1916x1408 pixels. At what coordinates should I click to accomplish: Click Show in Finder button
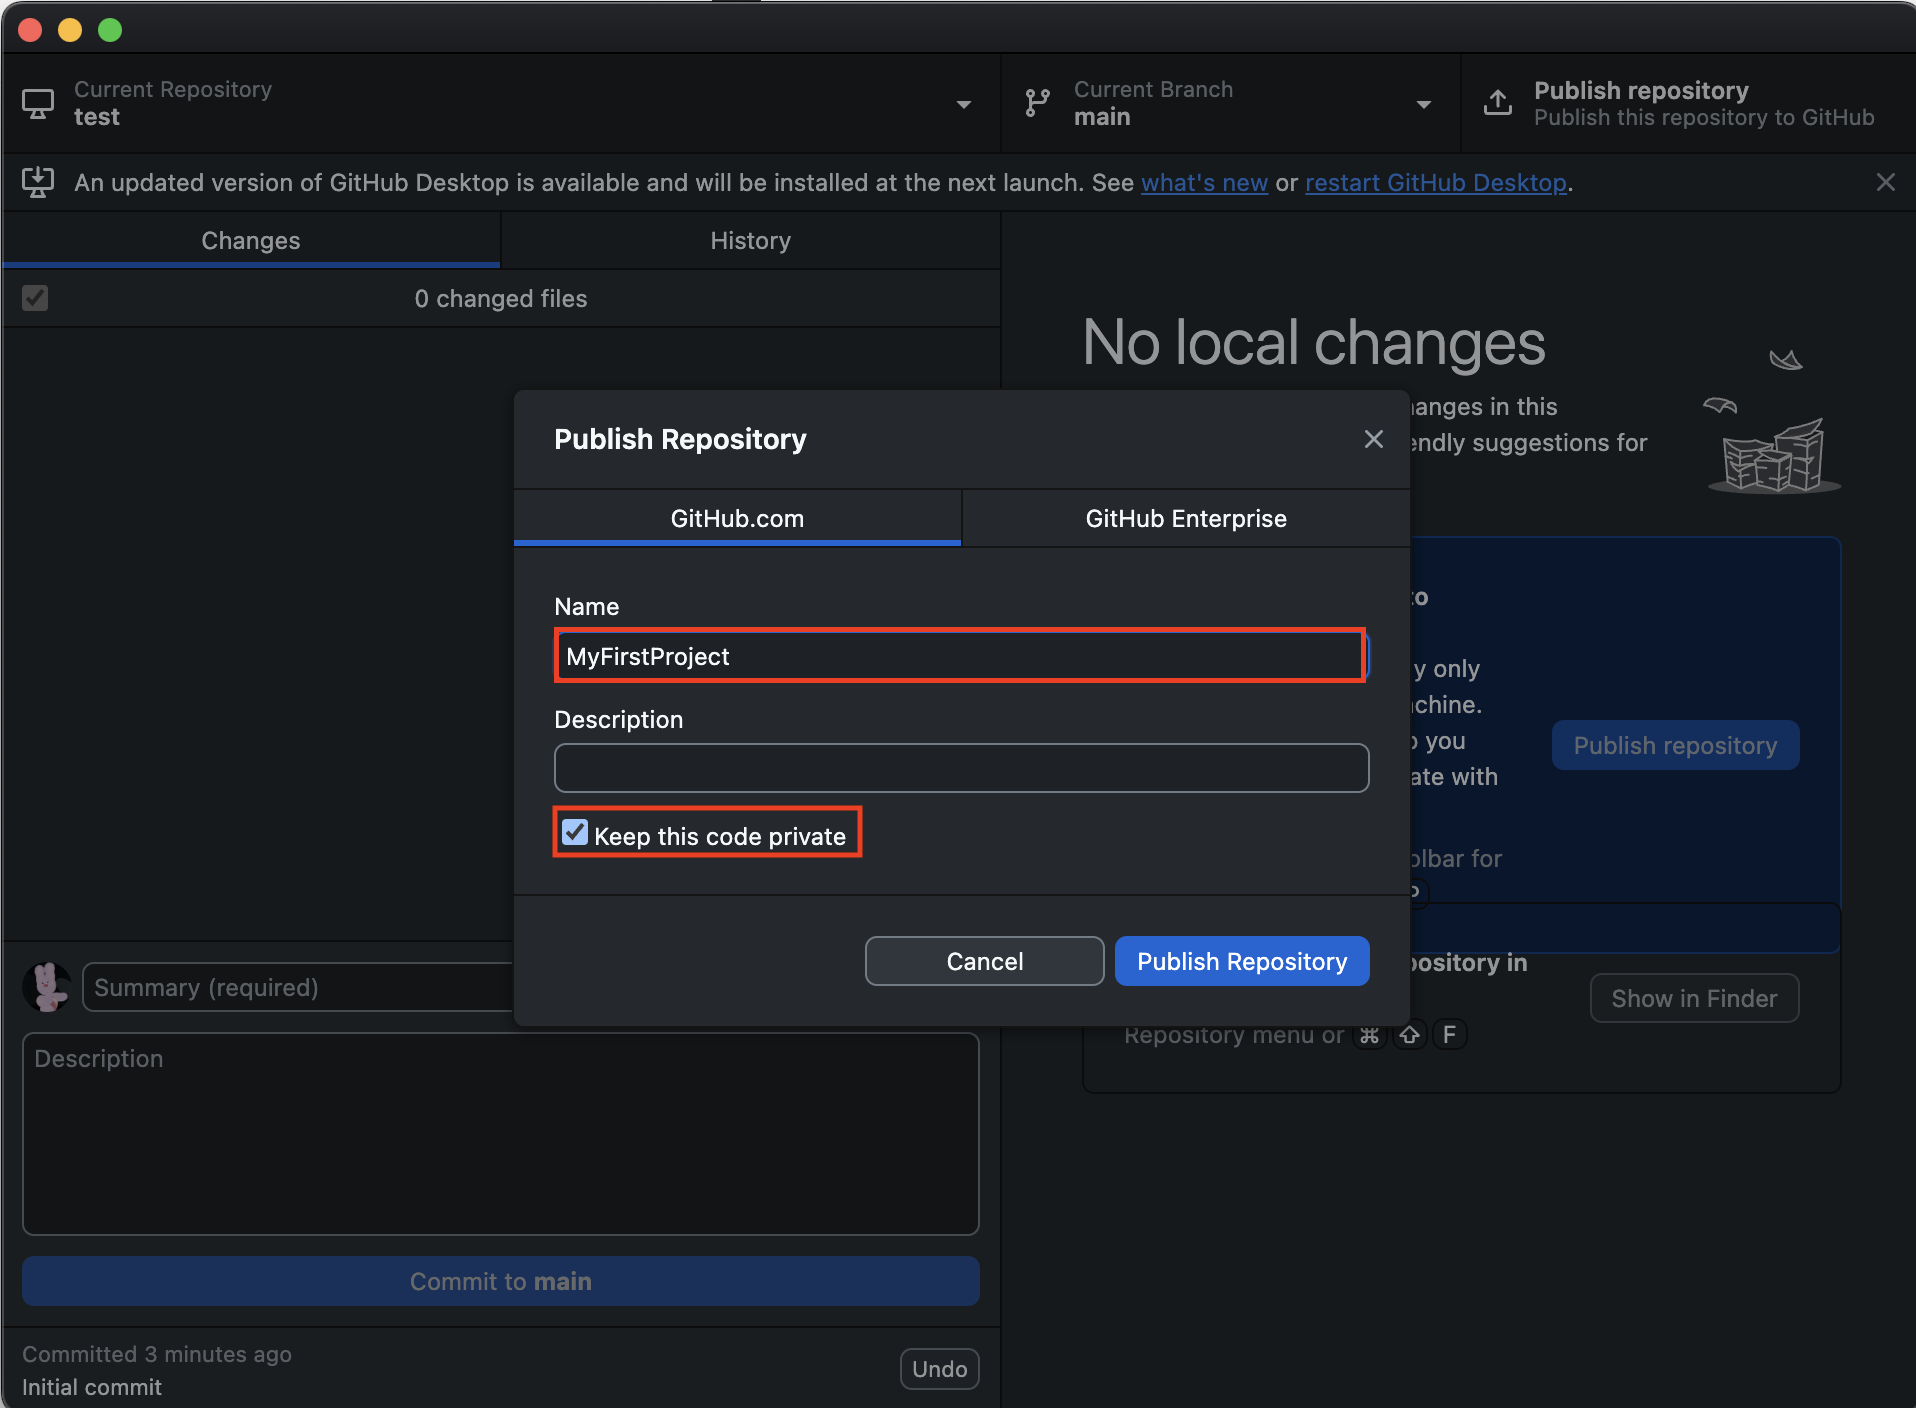(1694, 998)
